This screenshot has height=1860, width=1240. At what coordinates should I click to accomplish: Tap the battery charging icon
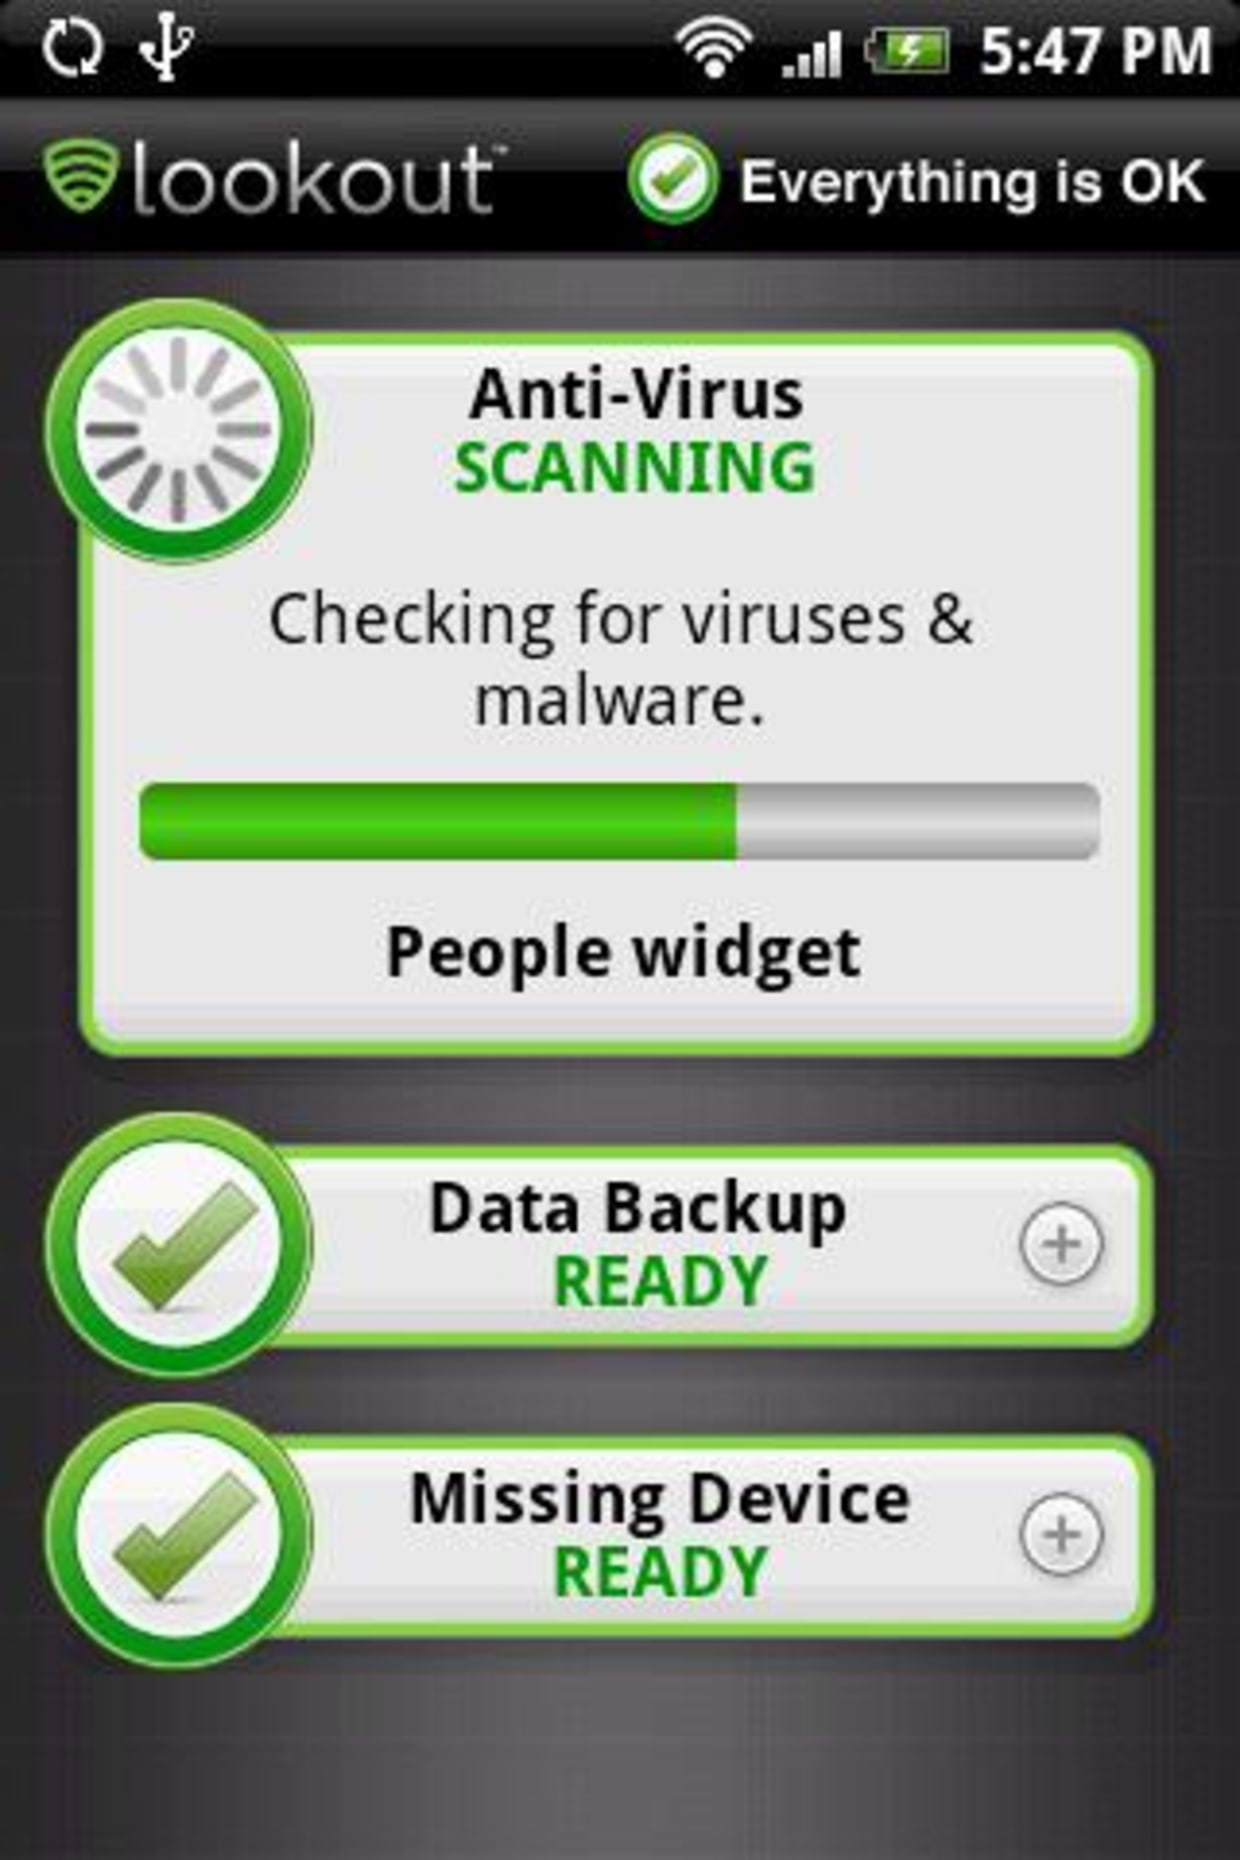tap(908, 51)
